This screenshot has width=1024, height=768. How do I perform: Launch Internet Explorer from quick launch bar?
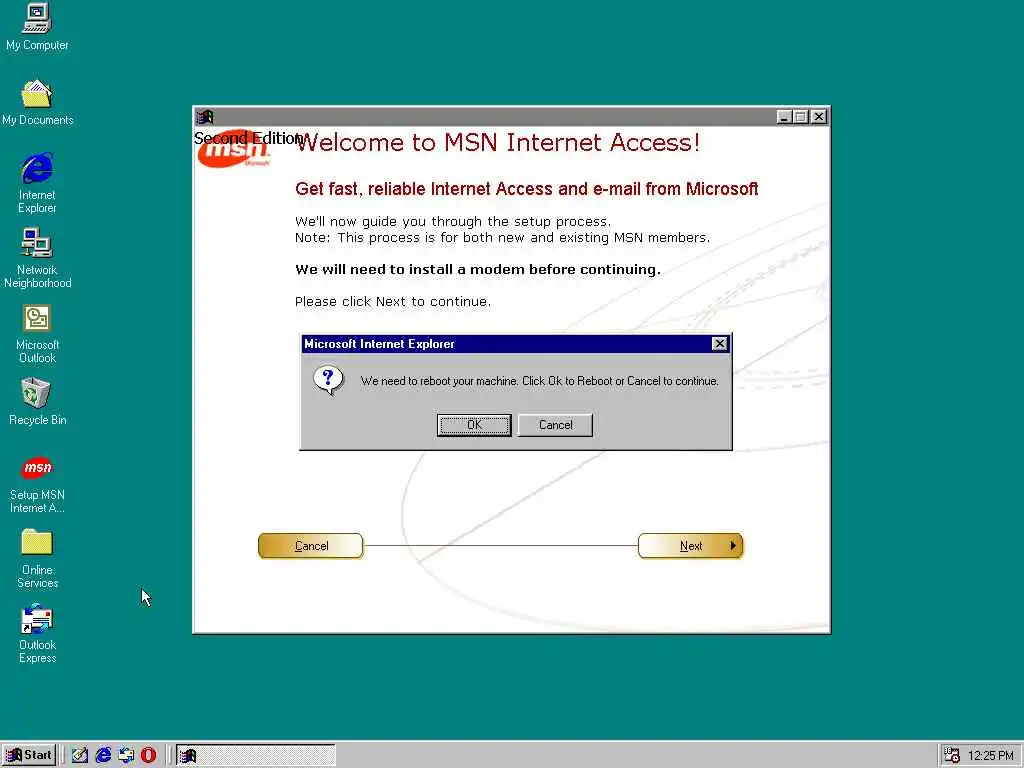[x=103, y=755]
